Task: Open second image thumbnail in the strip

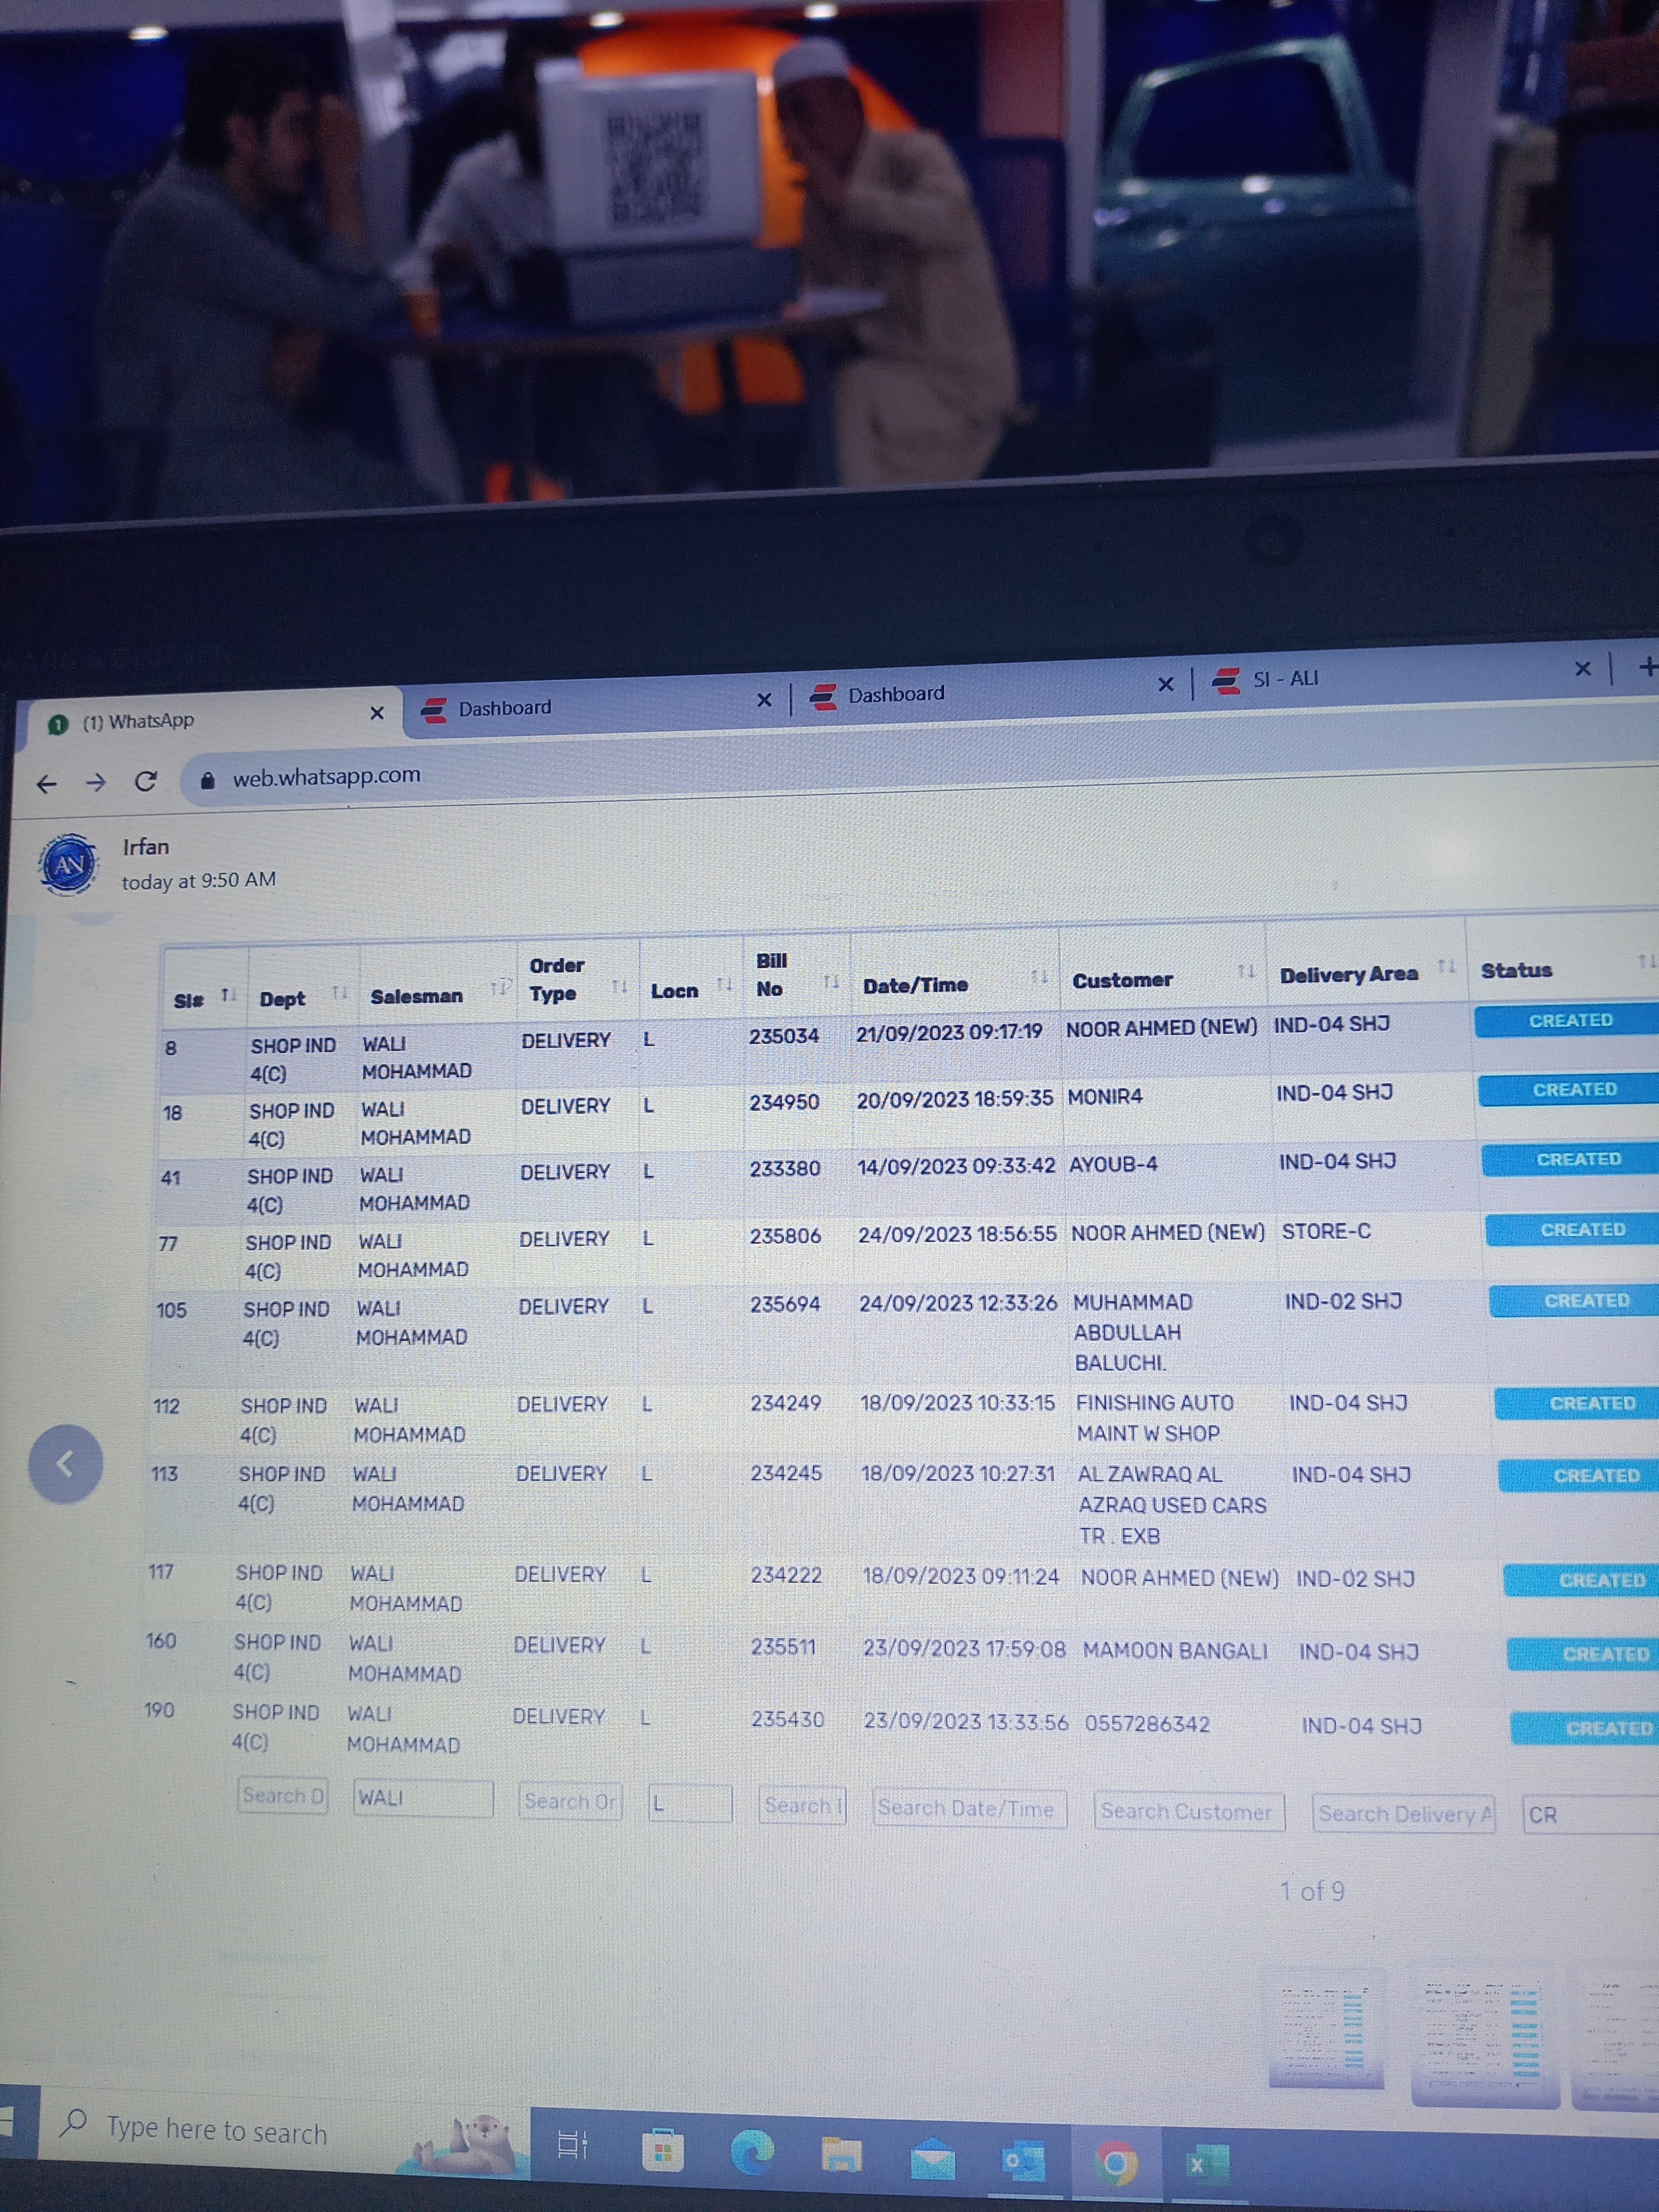Action: pyautogui.click(x=1485, y=2035)
